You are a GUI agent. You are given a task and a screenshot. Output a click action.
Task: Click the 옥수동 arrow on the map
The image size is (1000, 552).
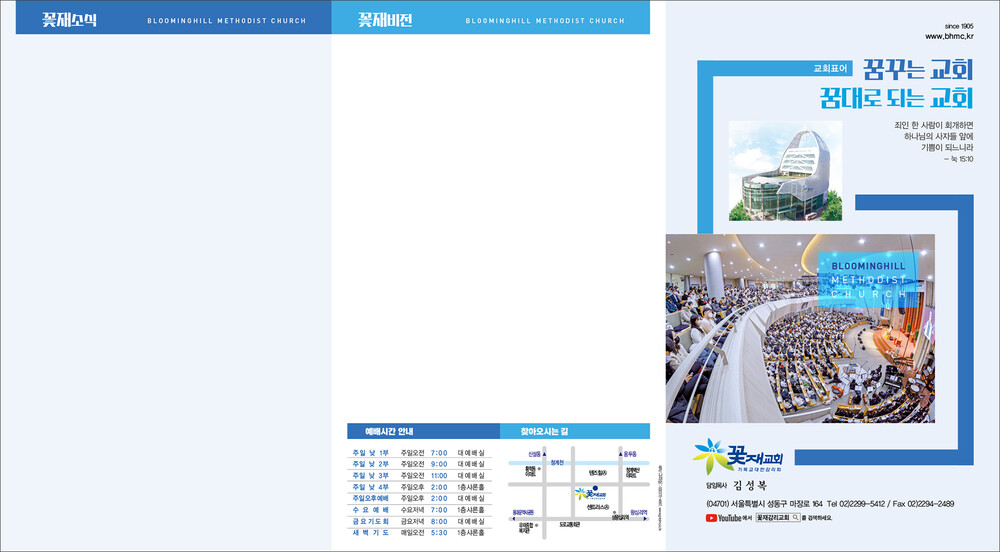(x=620, y=452)
